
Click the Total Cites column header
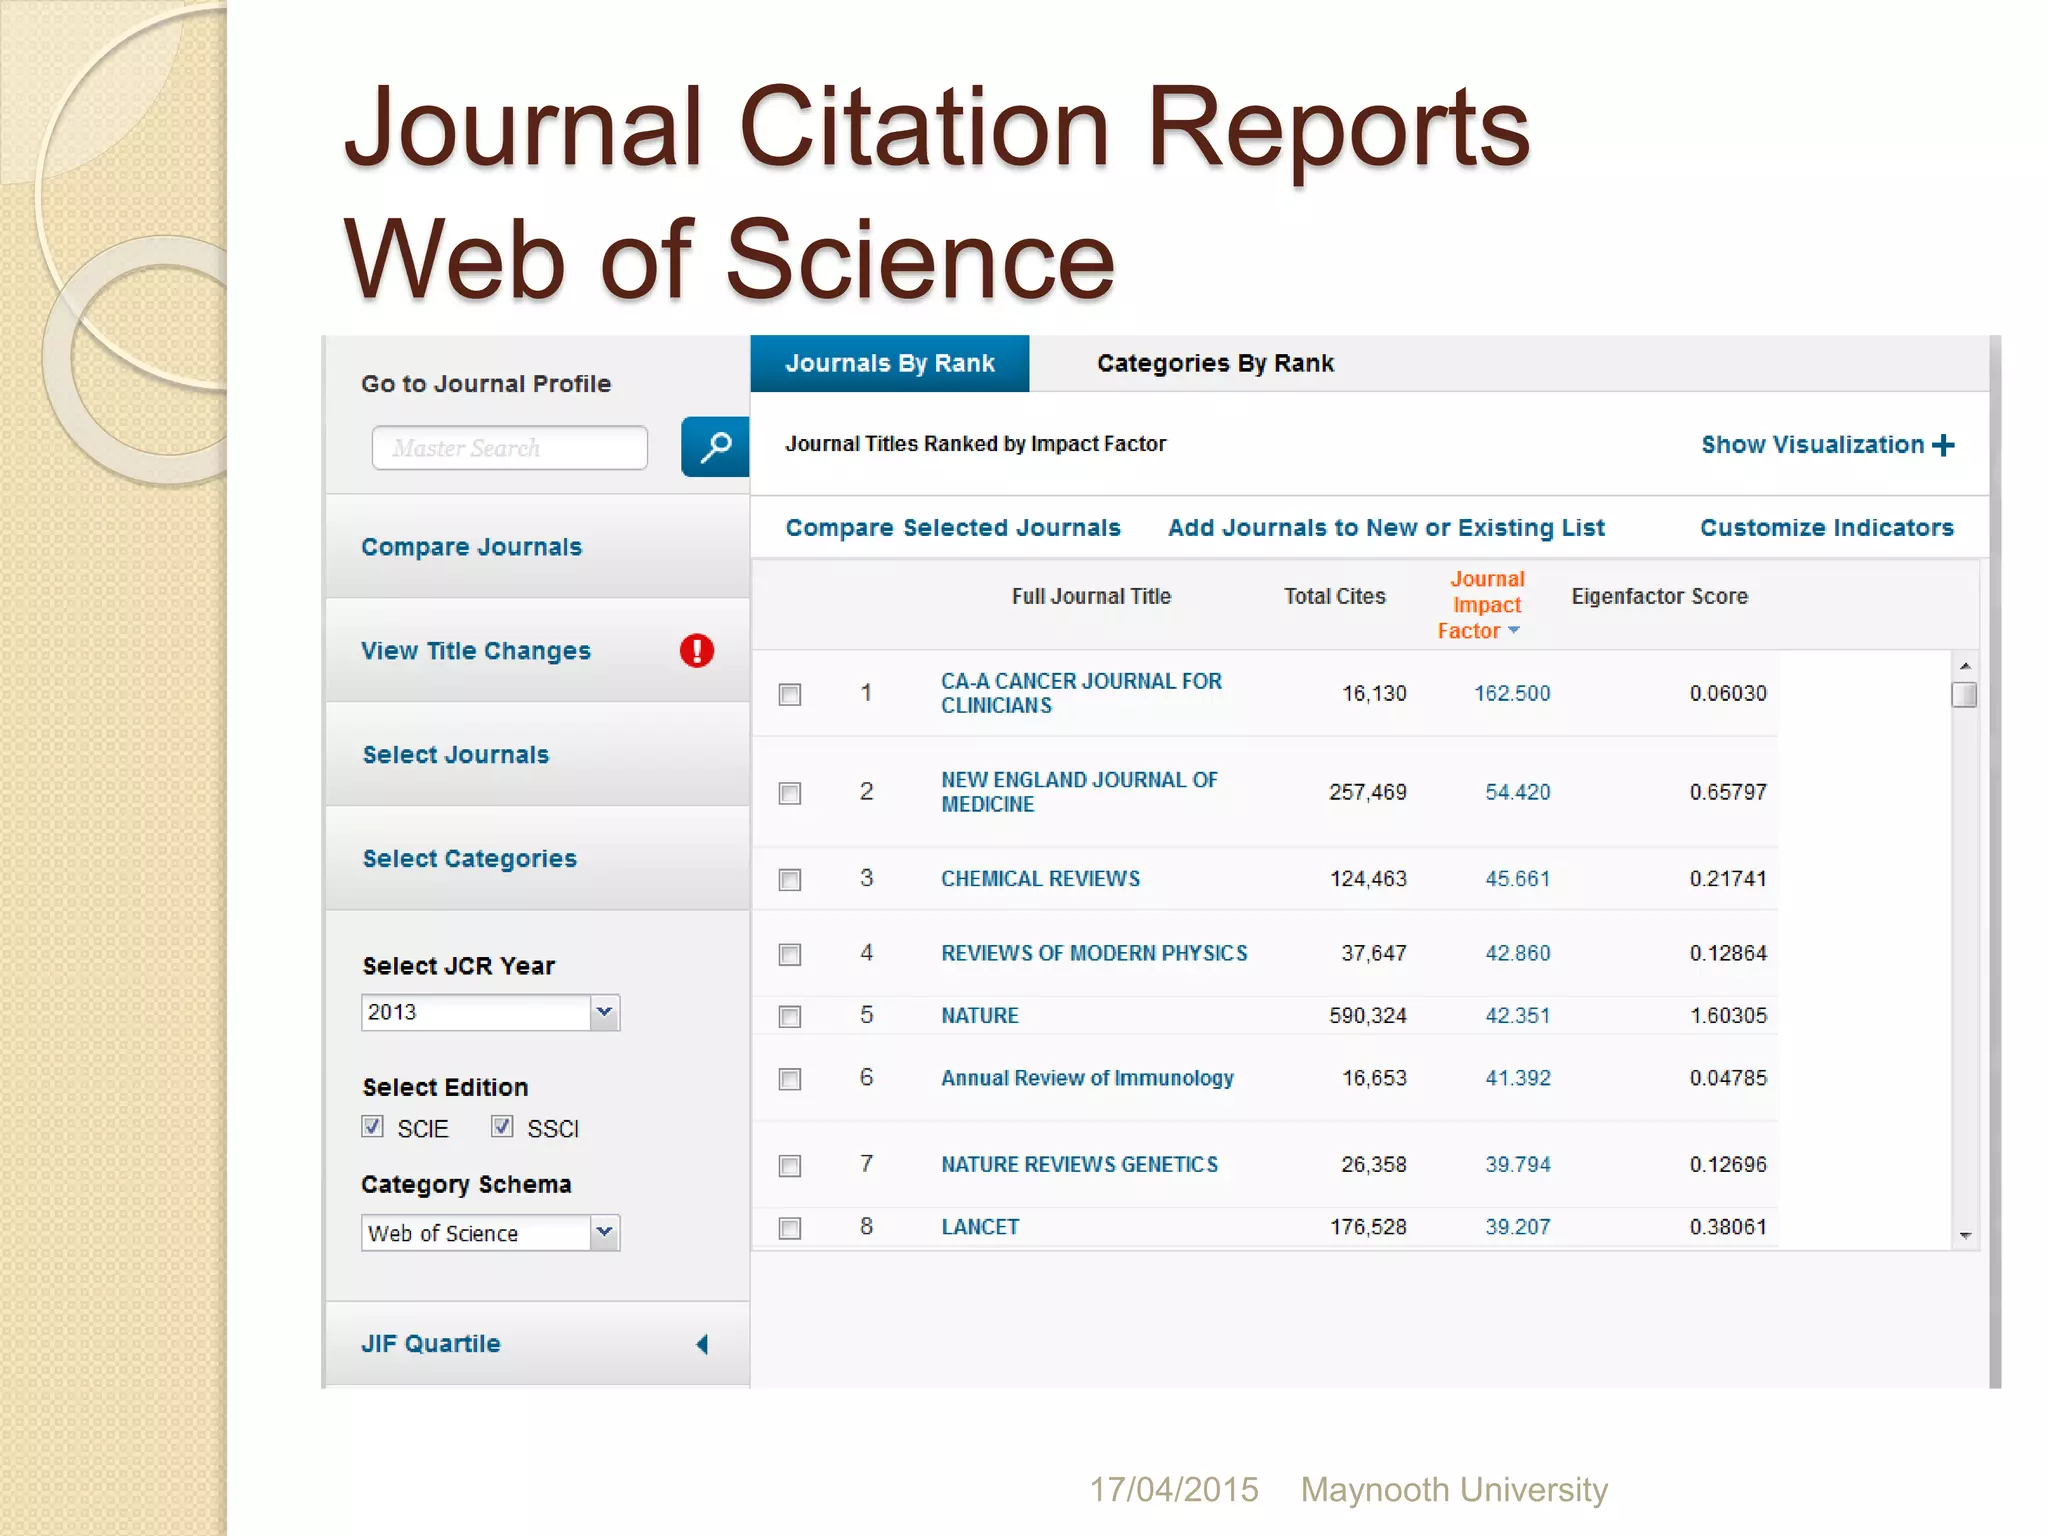click(1334, 597)
